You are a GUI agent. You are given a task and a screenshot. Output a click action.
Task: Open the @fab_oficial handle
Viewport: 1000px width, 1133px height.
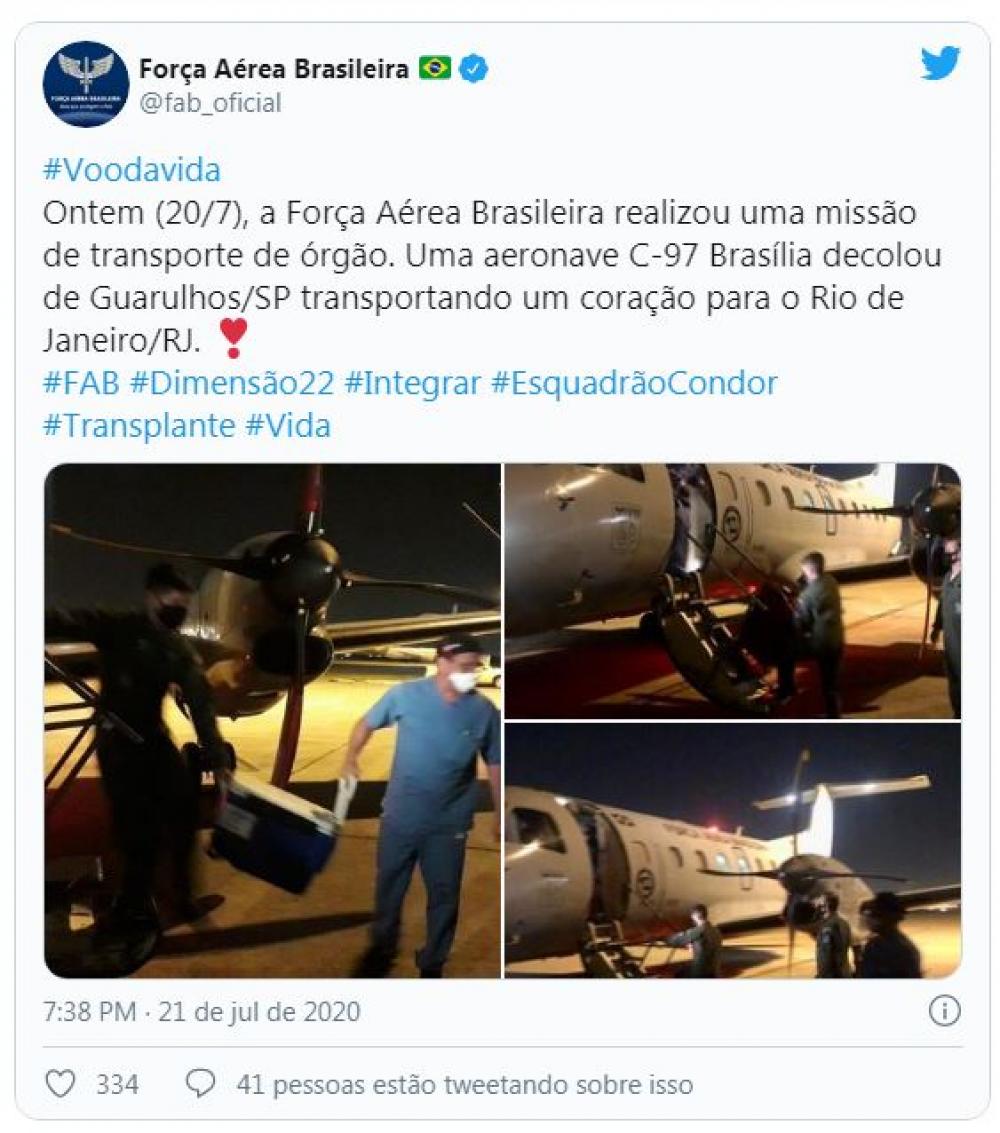210,103
